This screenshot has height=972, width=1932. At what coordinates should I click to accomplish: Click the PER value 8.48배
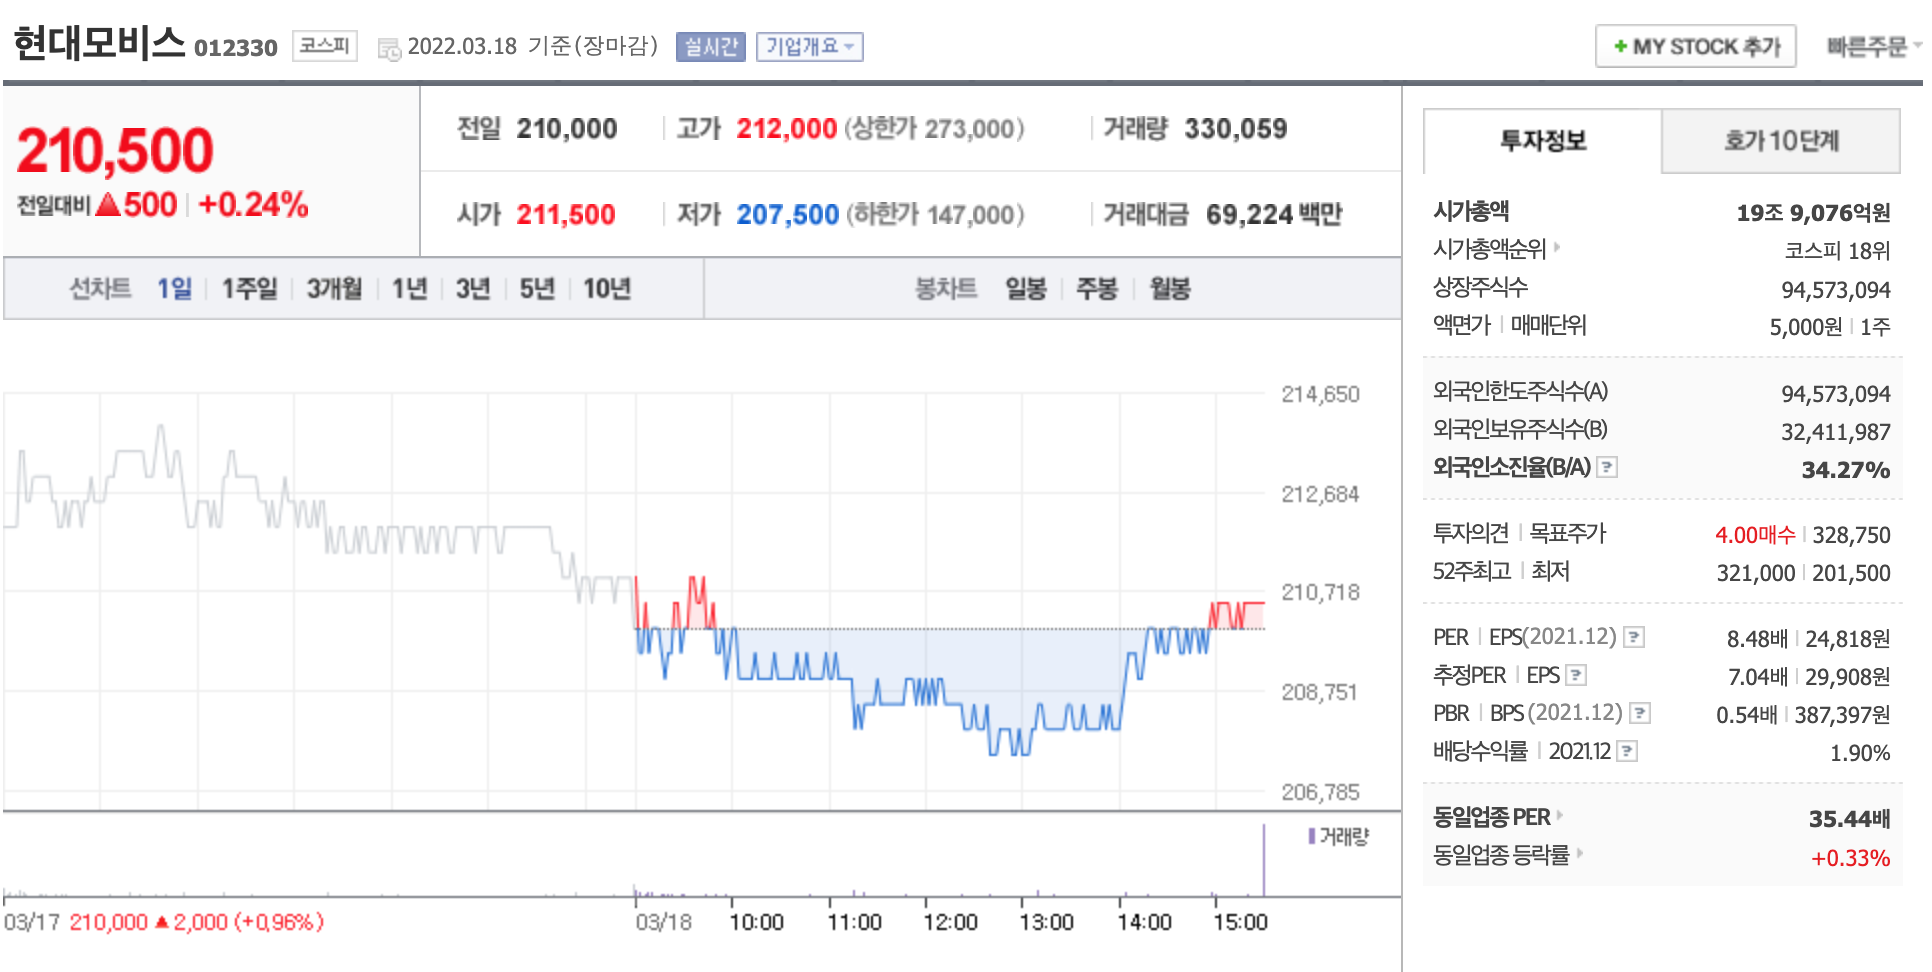pos(1757,639)
